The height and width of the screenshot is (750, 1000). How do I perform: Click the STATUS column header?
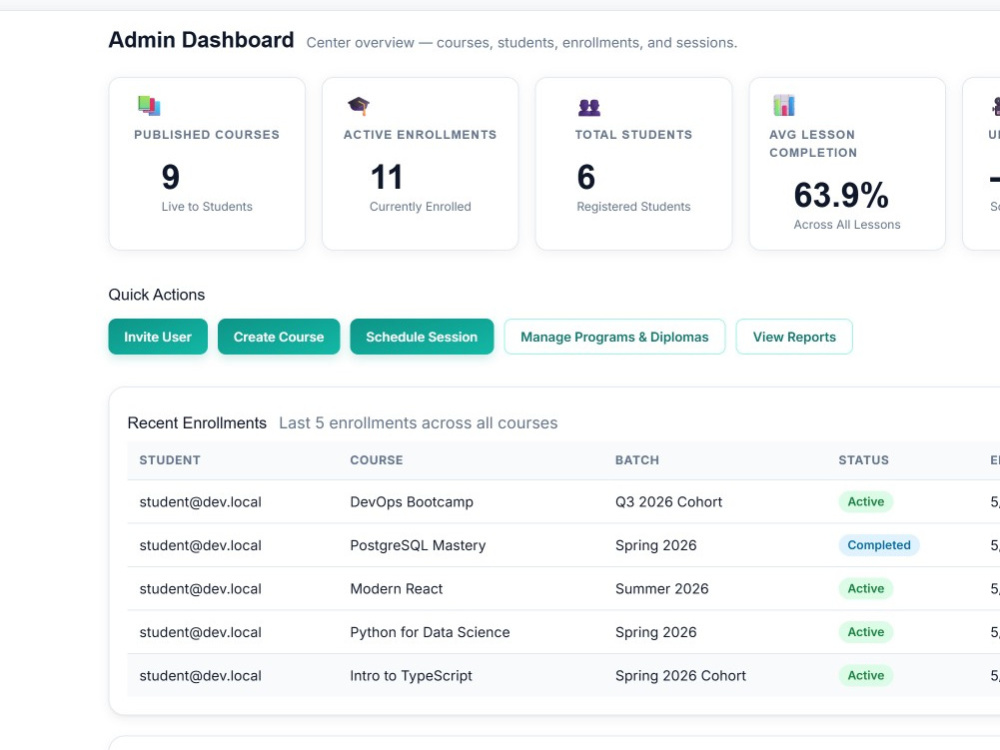(864, 460)
